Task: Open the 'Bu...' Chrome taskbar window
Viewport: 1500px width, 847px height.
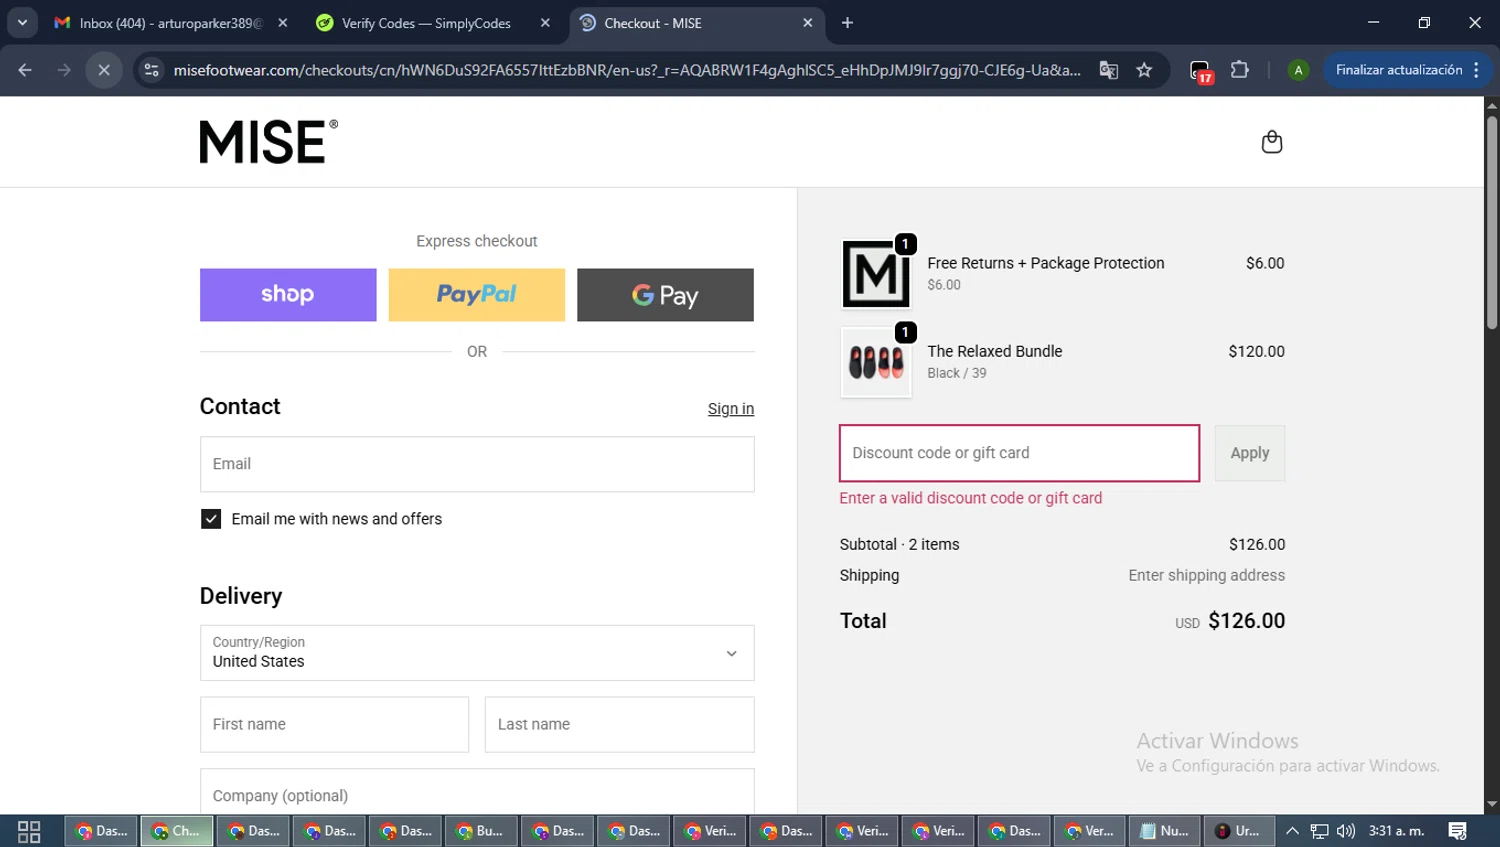Action: (481, 831)
